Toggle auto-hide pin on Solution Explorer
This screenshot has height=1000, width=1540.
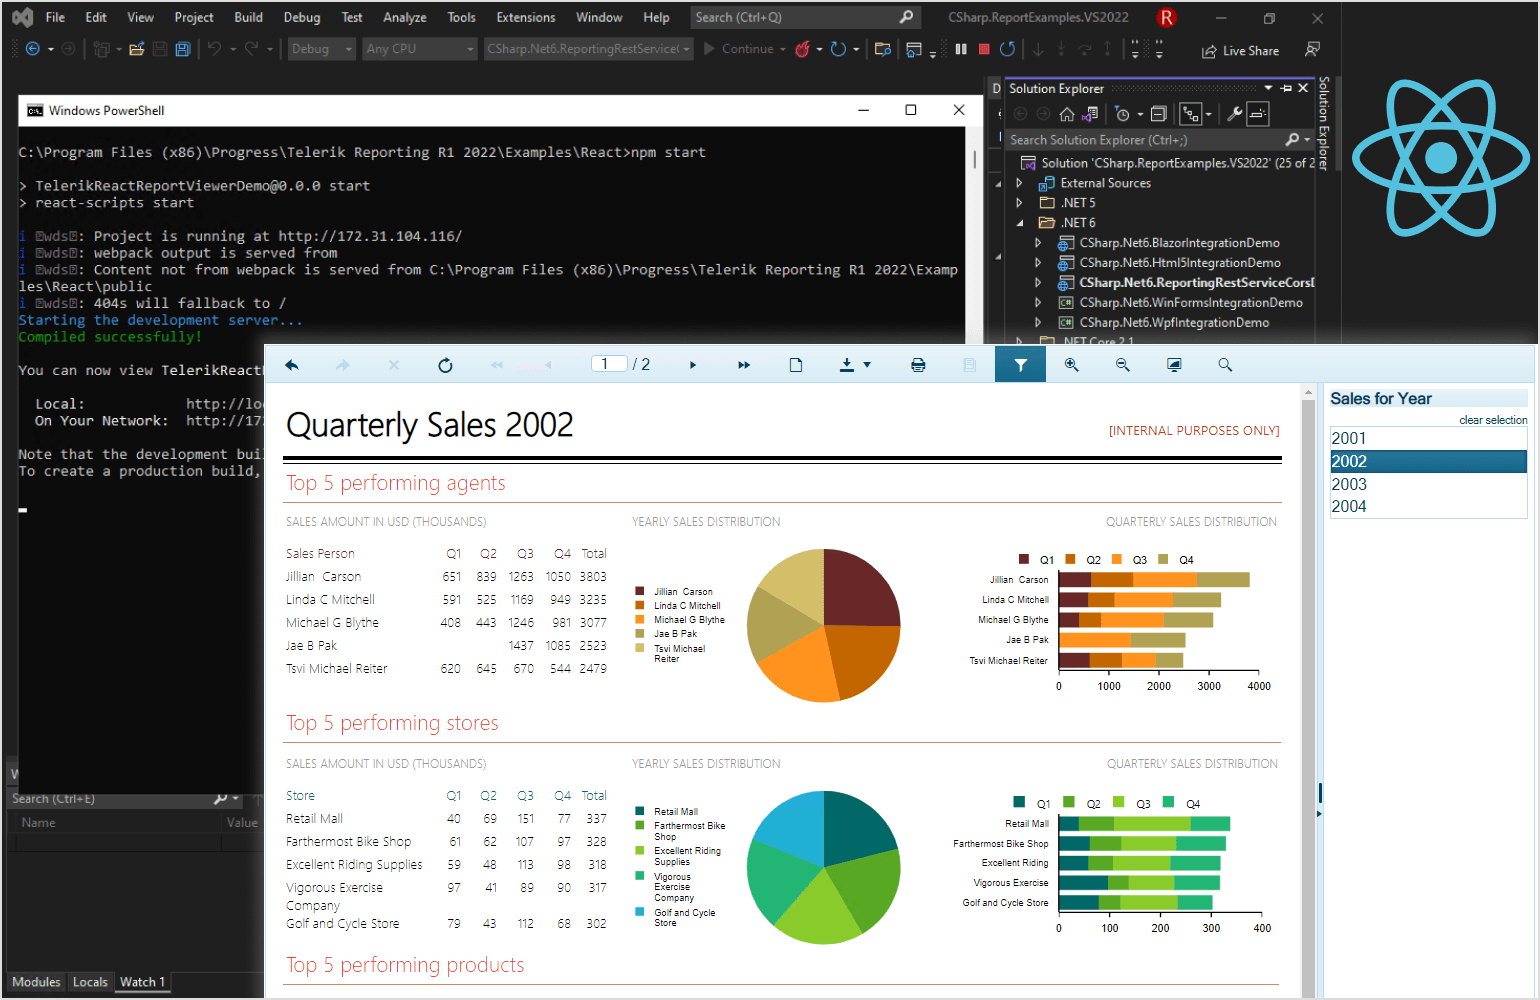[x=1286, y=88]
